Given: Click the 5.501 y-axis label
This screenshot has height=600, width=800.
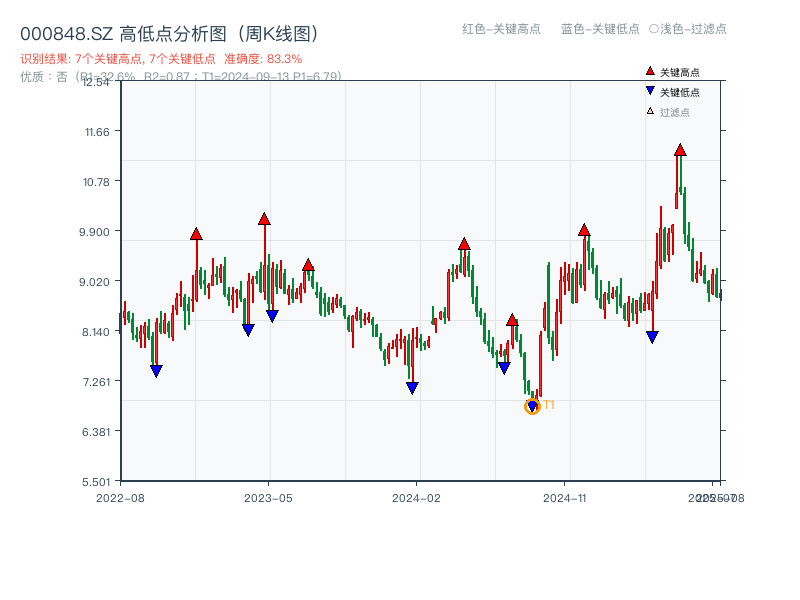Looking at the screenshot, I should (96, 482).
